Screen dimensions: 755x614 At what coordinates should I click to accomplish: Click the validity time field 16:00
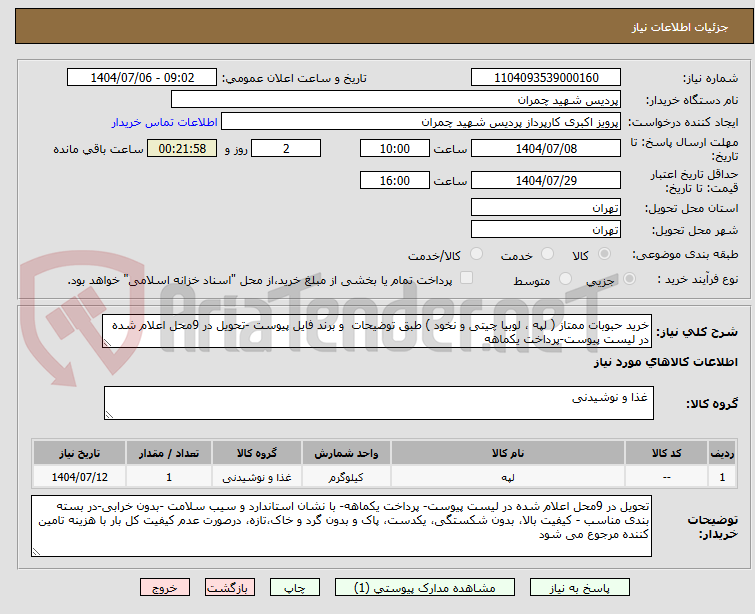click(x=395, y=180)
